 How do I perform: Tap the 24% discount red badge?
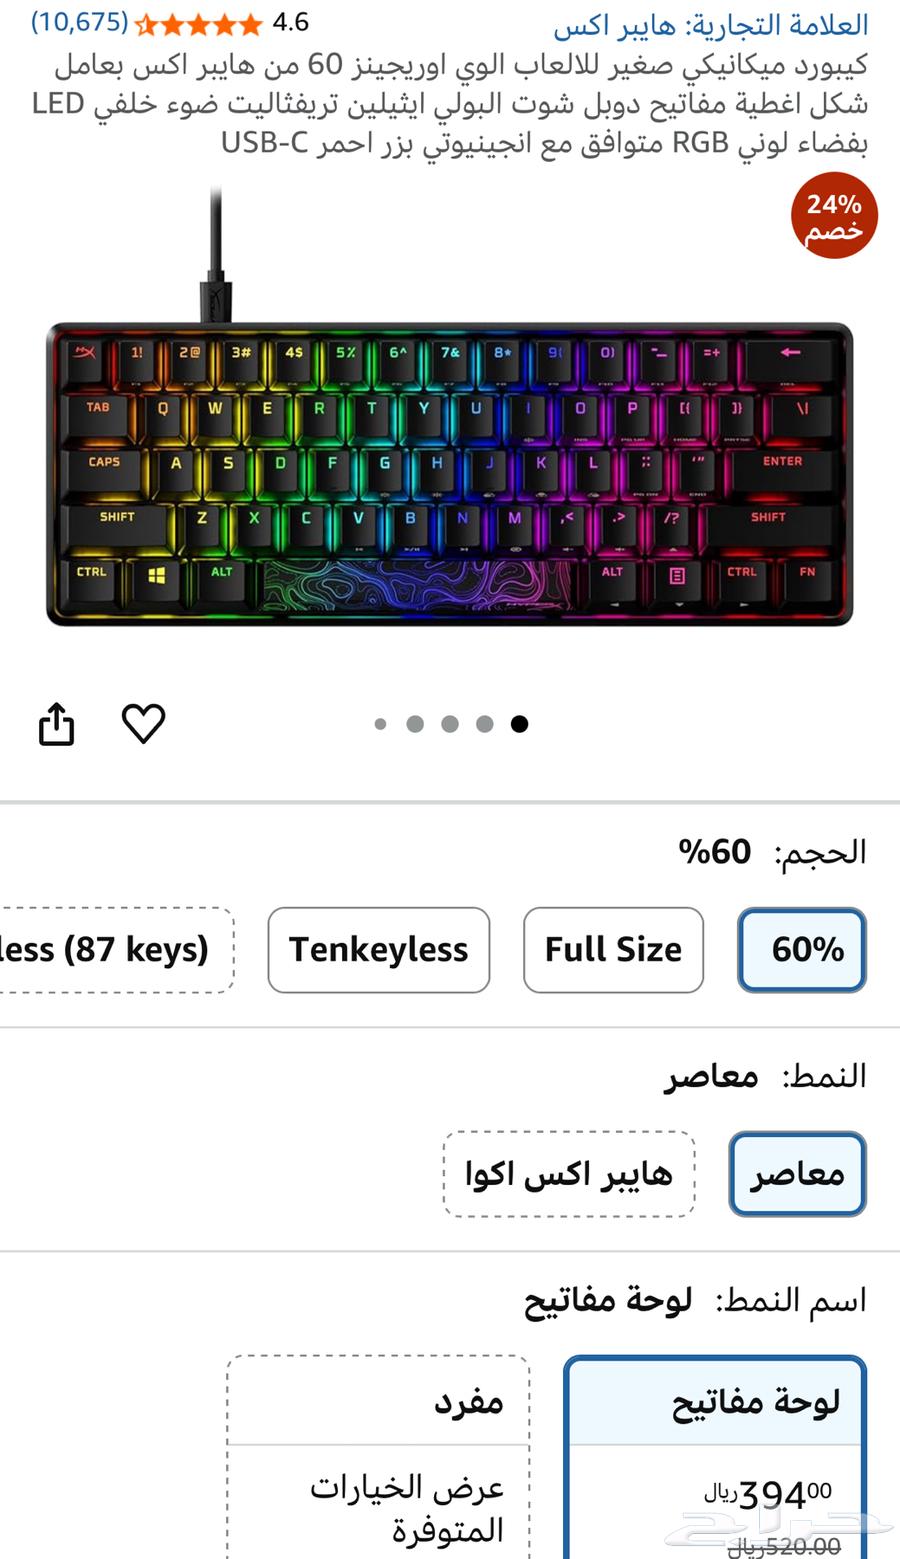click(834, 216)
